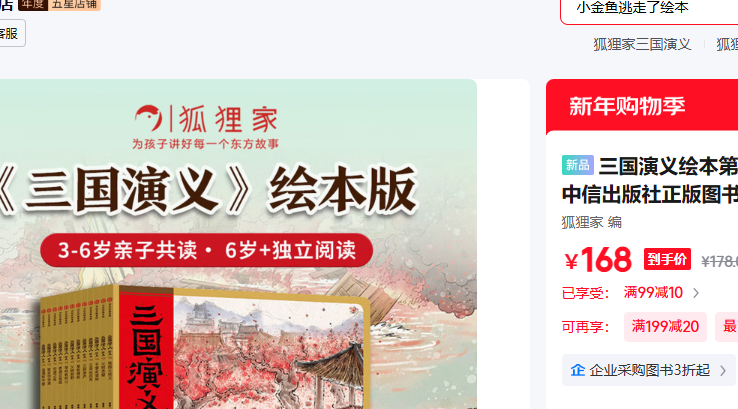Click the 五星店铺 store rating badge
The height and width of the screenshot is (409, 738).
coord(74,5)
